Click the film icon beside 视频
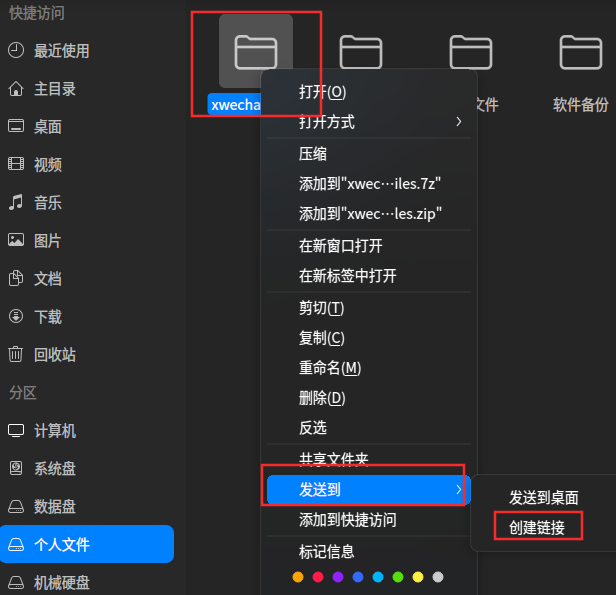 16,164
